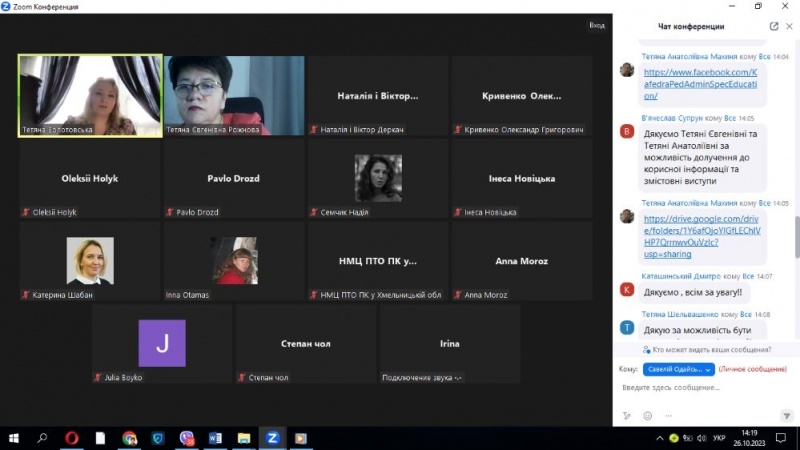Click the УКР keyboard language switcher
800x450 pixels.
click(717, 438)
